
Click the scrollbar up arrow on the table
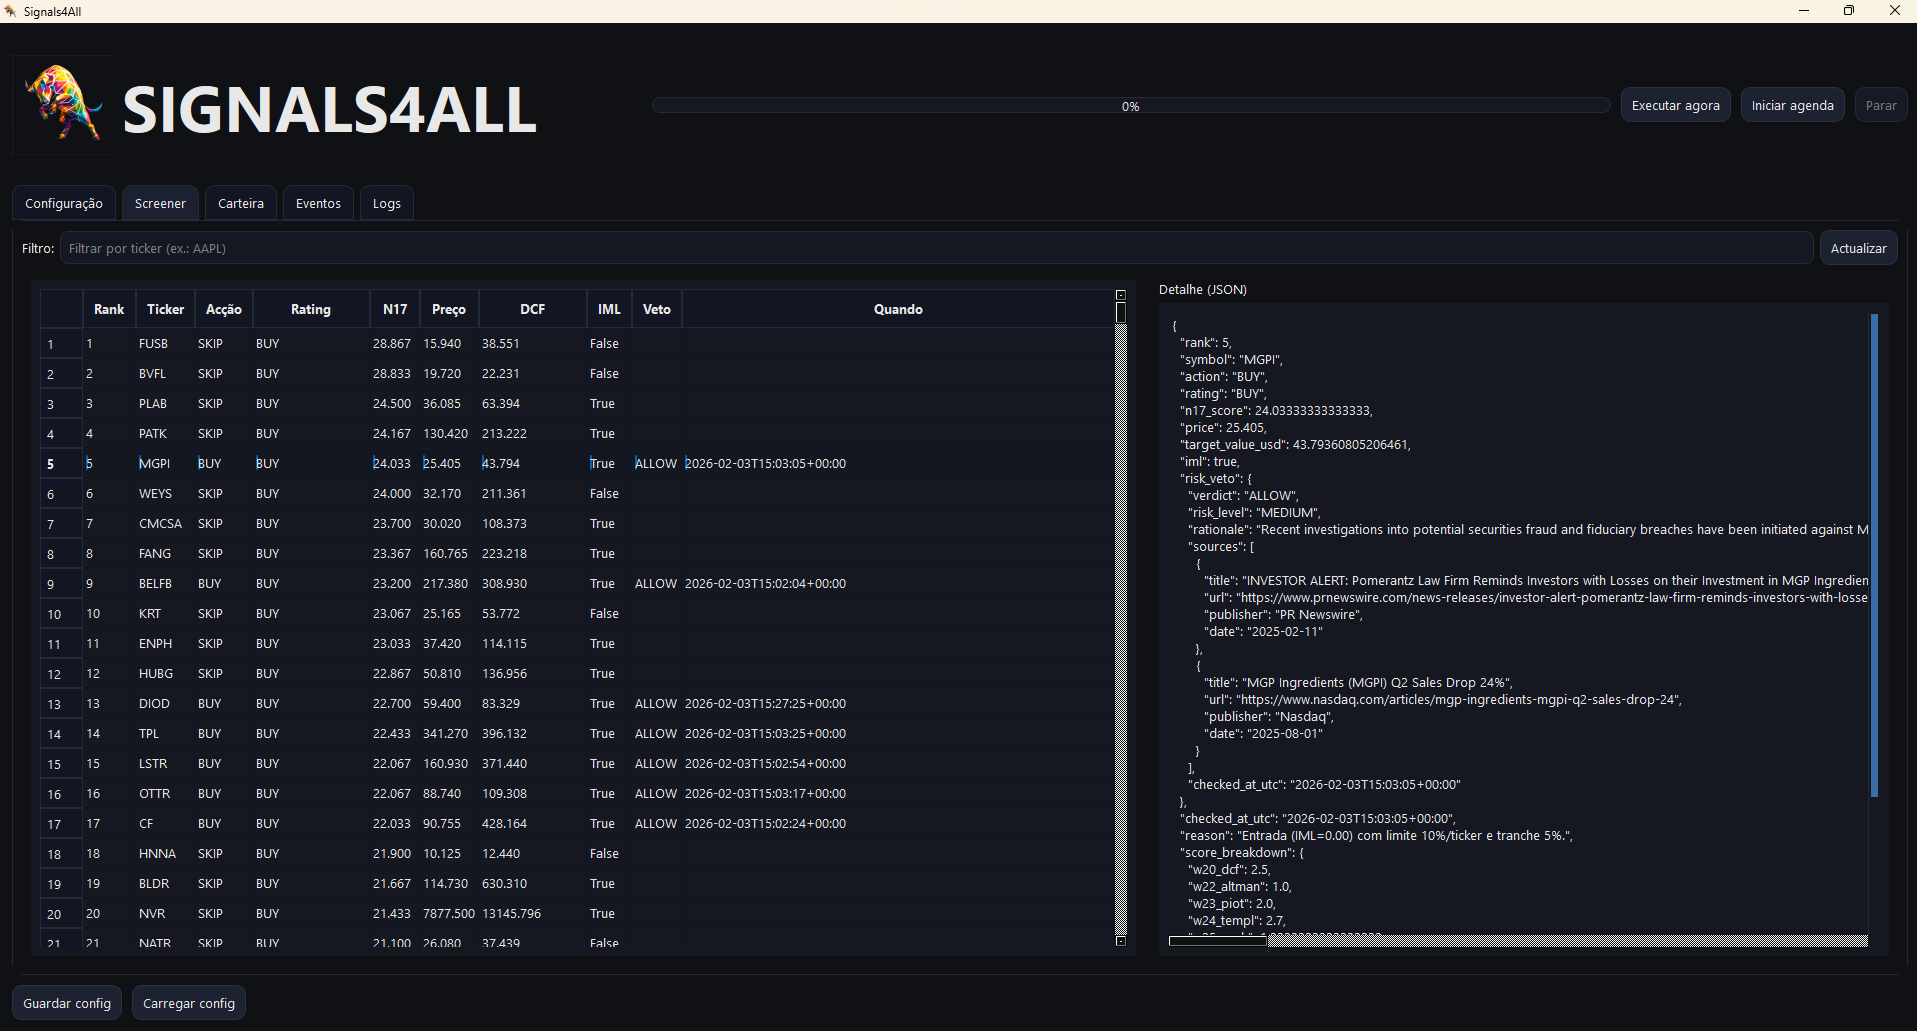tap(1119, 294)
